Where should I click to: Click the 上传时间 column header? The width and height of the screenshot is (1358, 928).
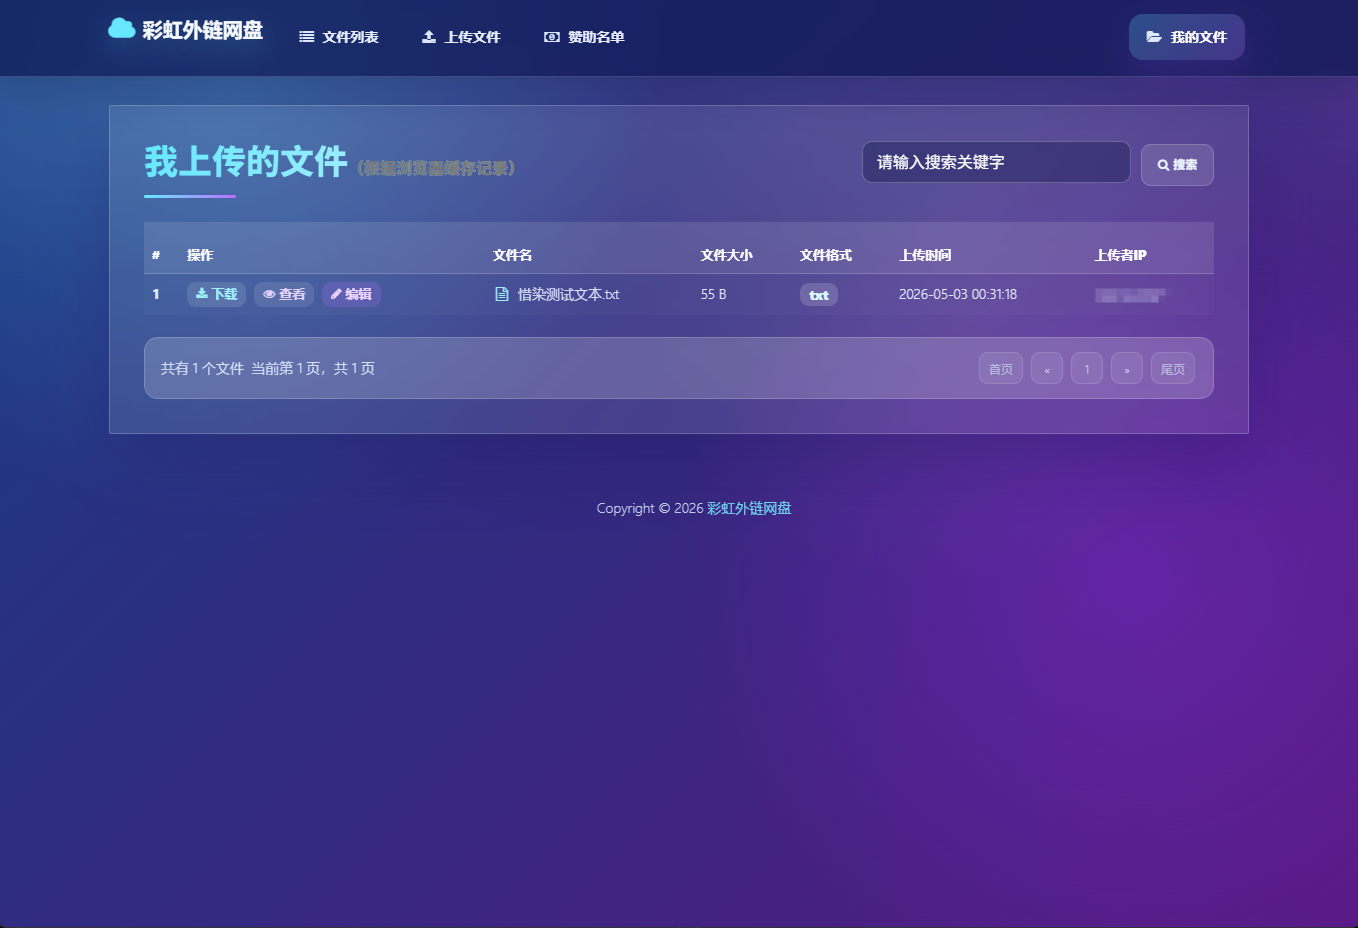click(x=925, y=255)
